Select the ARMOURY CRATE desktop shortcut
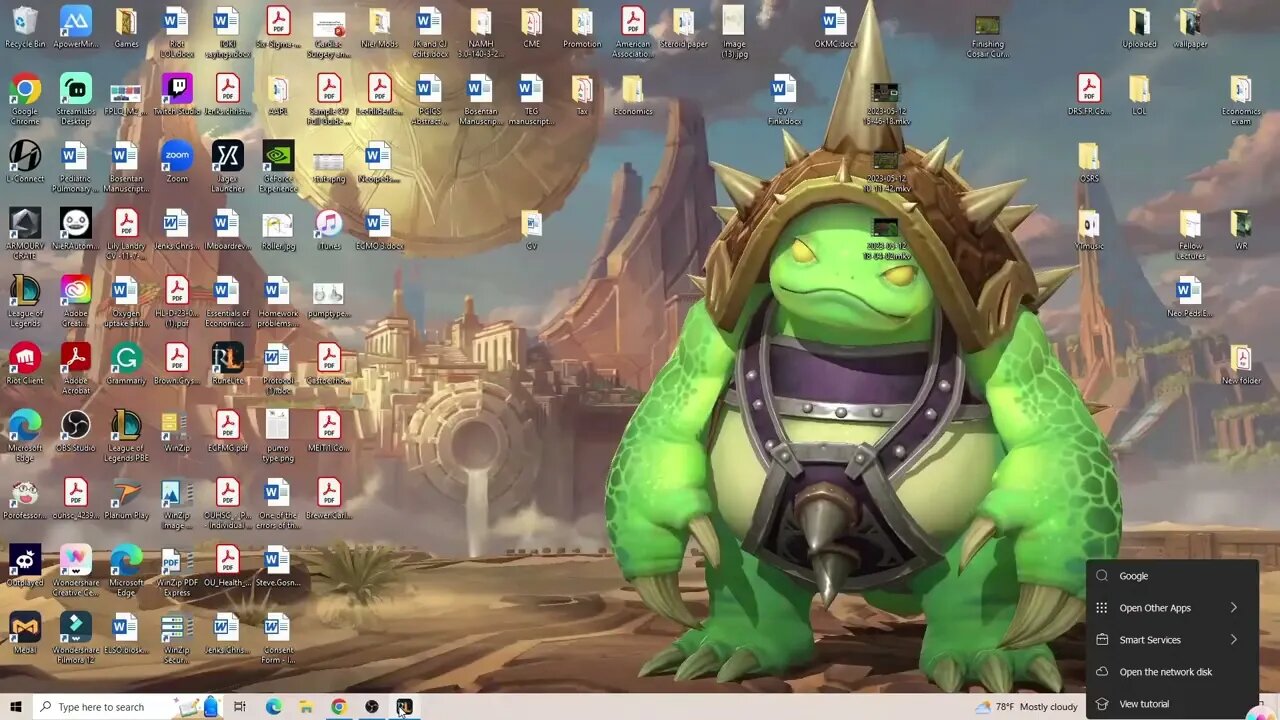1280x720 pixels. click(25, 234)
